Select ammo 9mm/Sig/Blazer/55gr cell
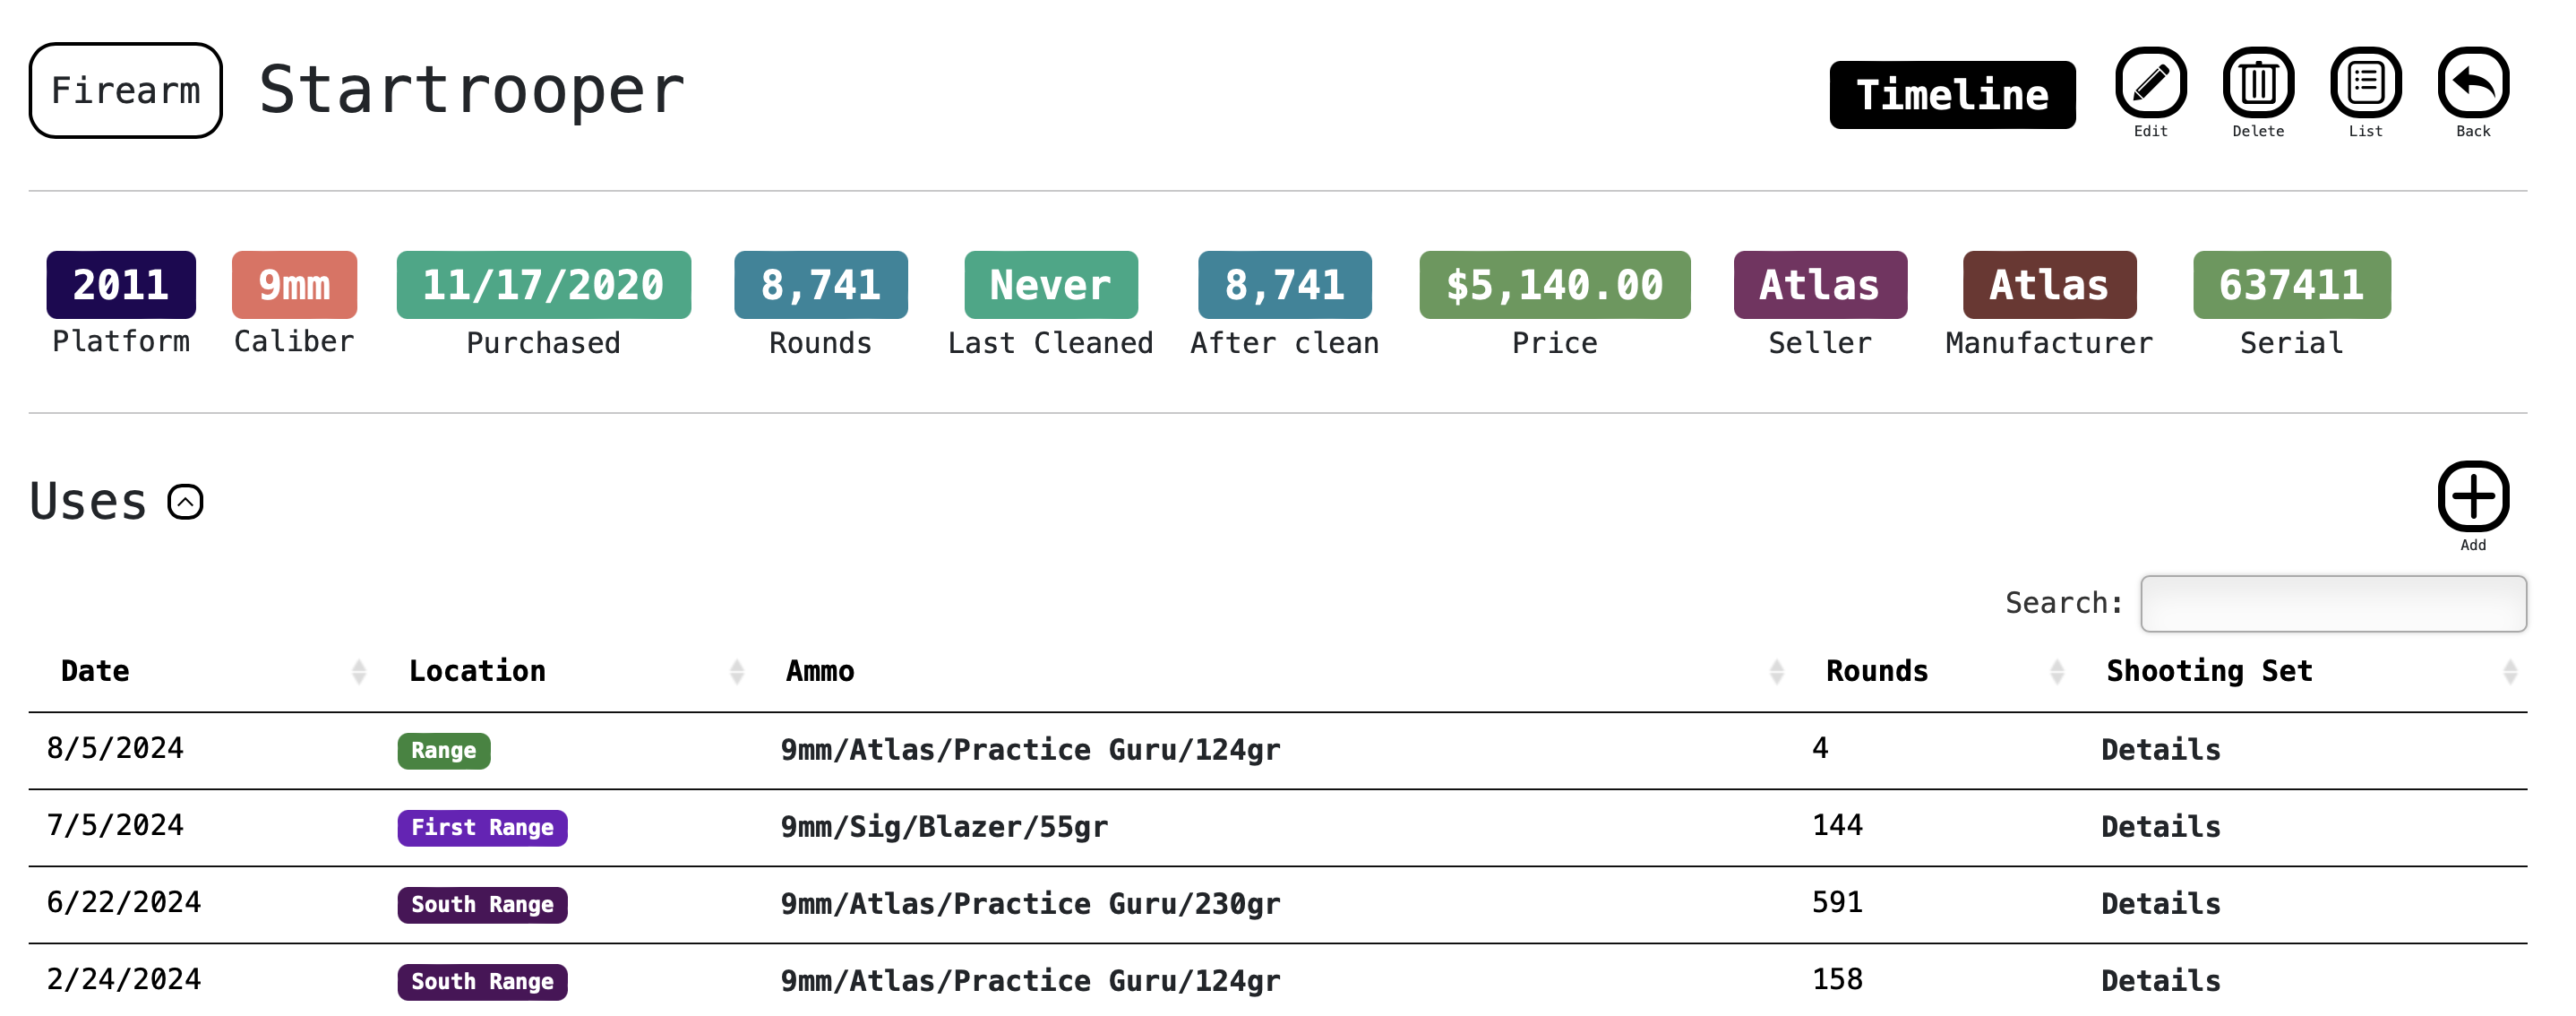Viewport: 2576px width, 1016px height. [x=944, y=827]
